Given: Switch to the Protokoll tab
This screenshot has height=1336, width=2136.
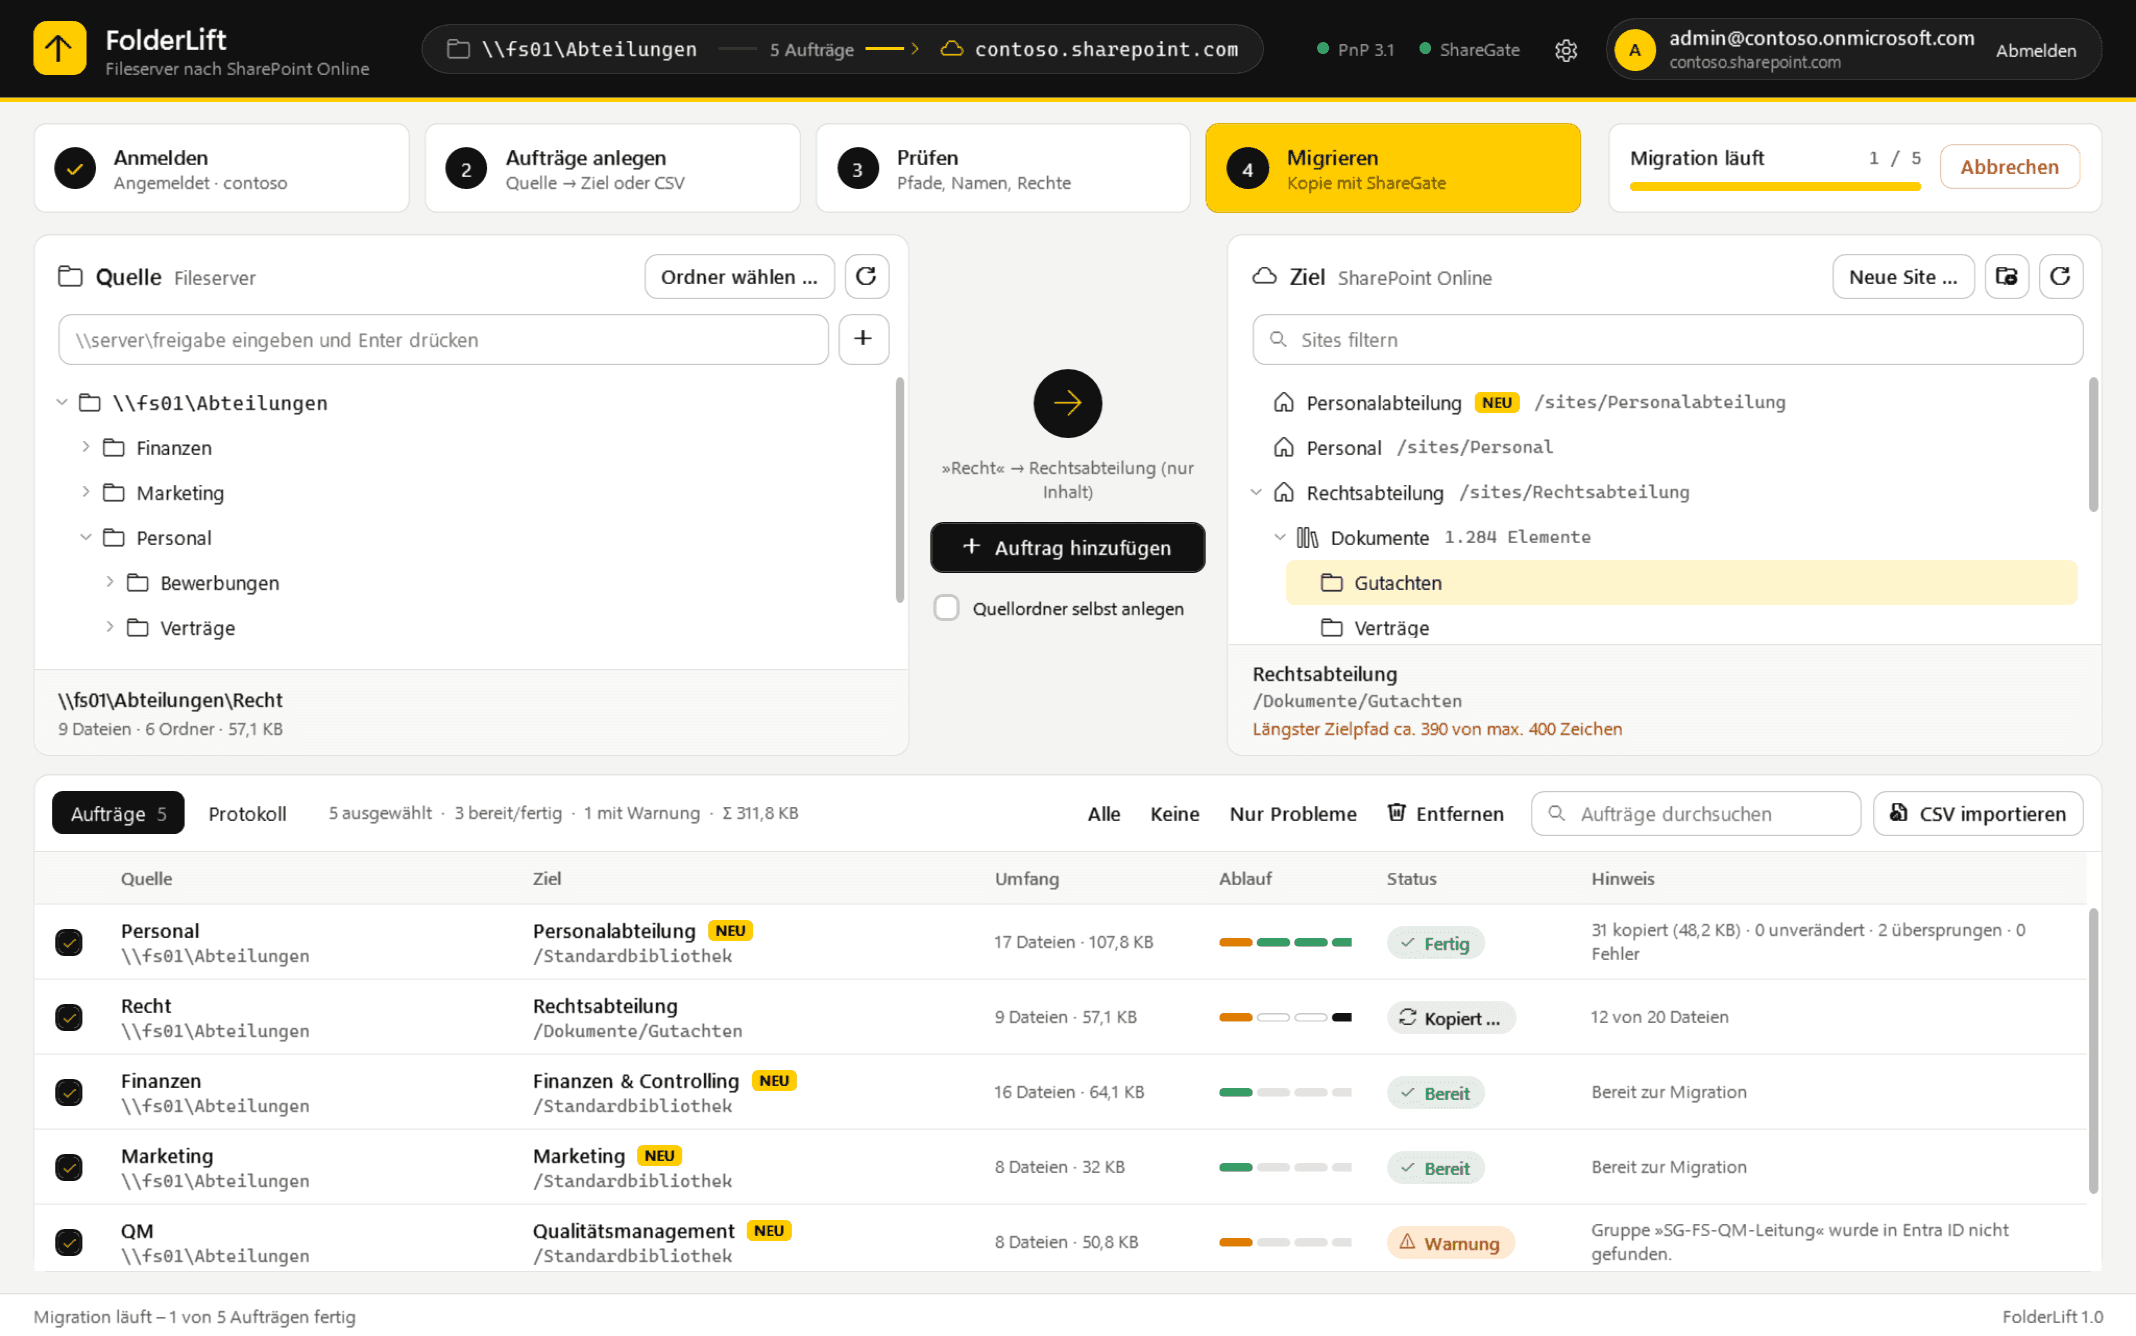Looking at the screenshot, I should [247, 814].
